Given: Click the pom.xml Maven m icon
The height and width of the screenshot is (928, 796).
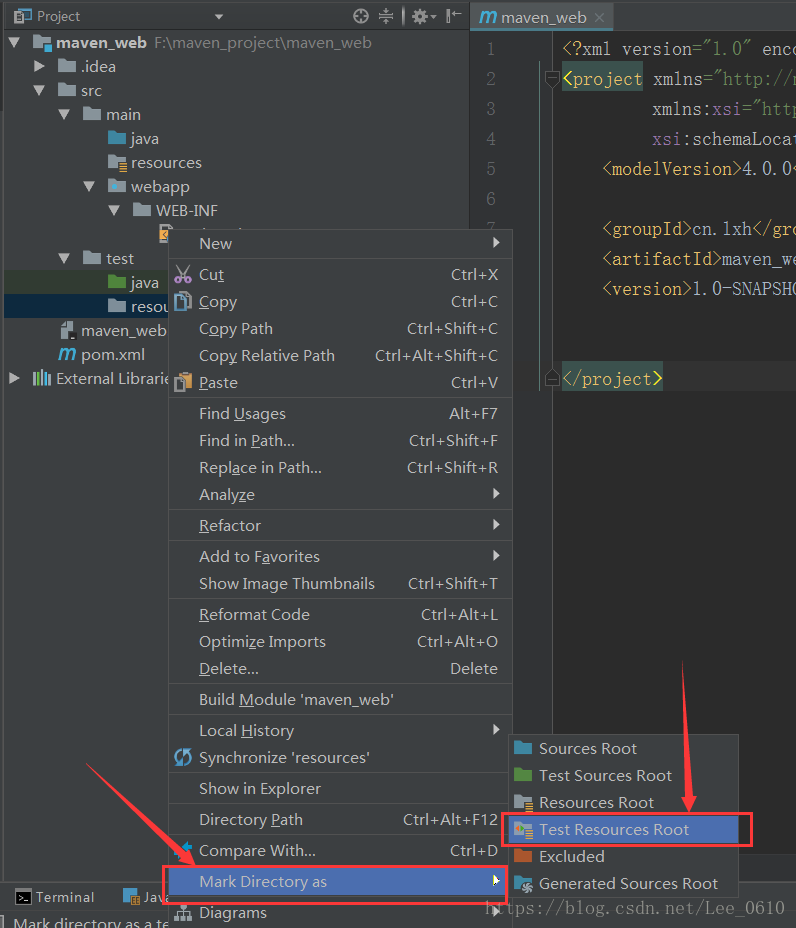Looking at the screenshot, I should 67,354.
